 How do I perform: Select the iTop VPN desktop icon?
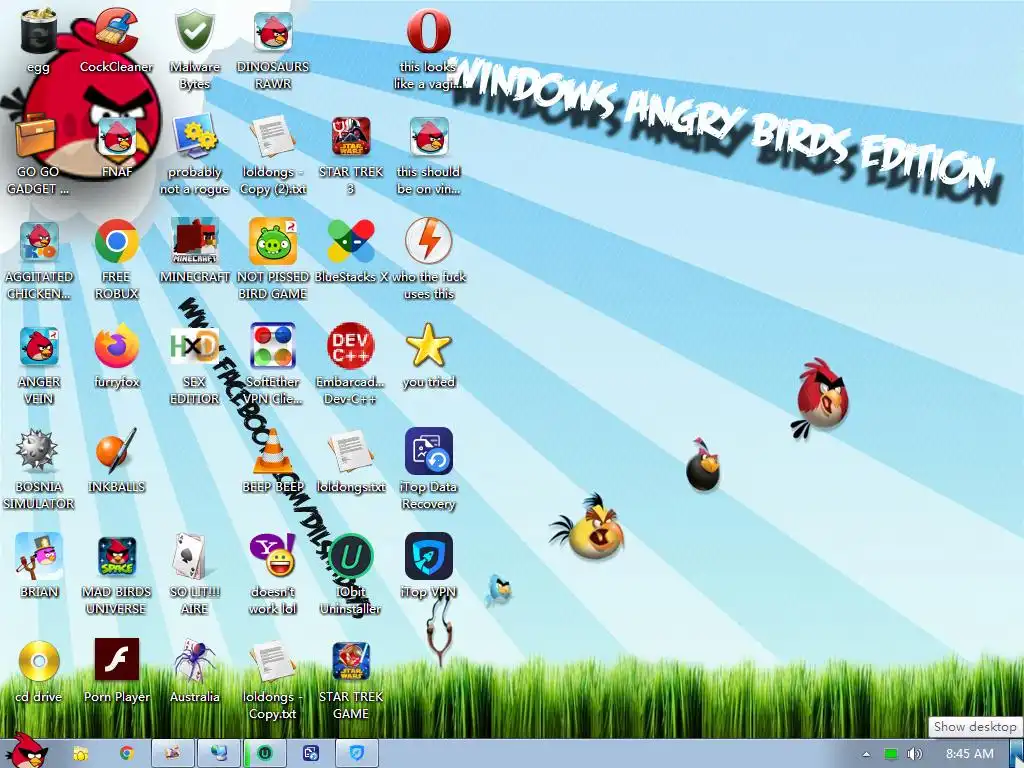428,556
